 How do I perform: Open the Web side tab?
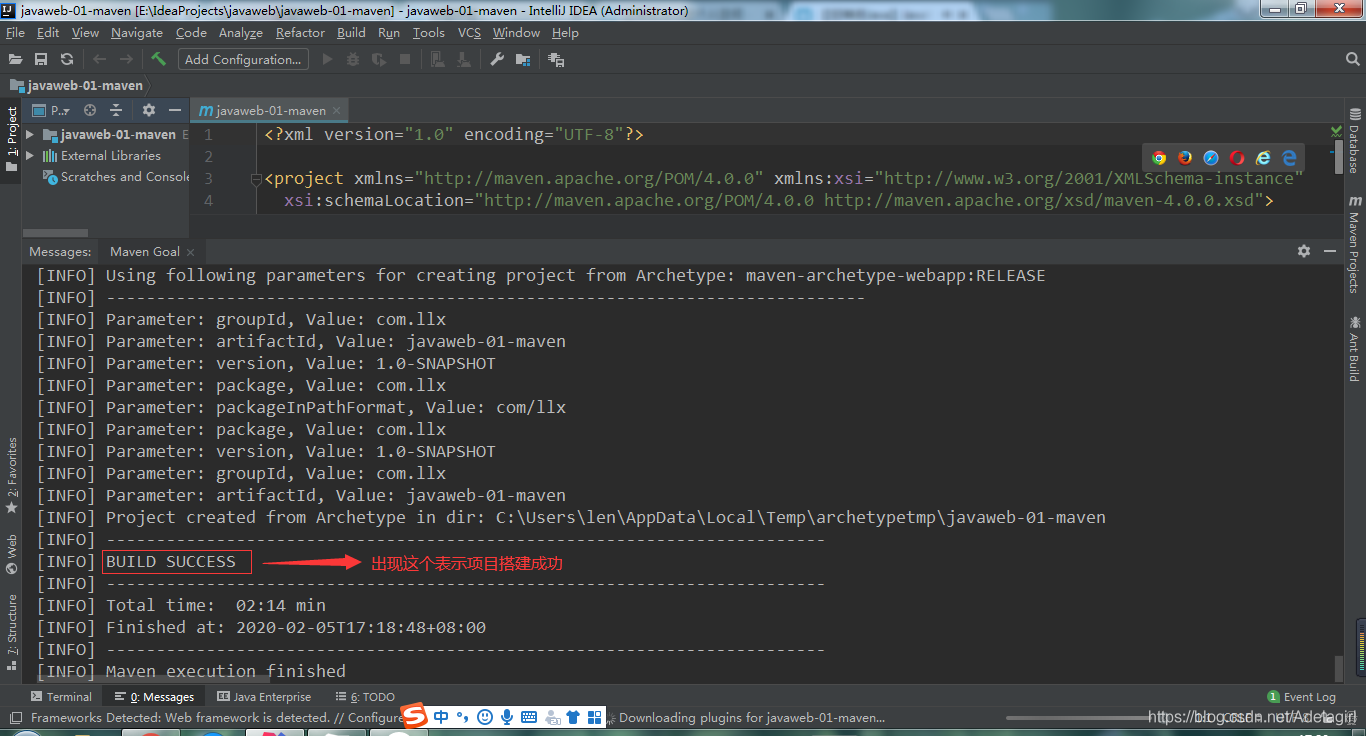coord(12,554)
